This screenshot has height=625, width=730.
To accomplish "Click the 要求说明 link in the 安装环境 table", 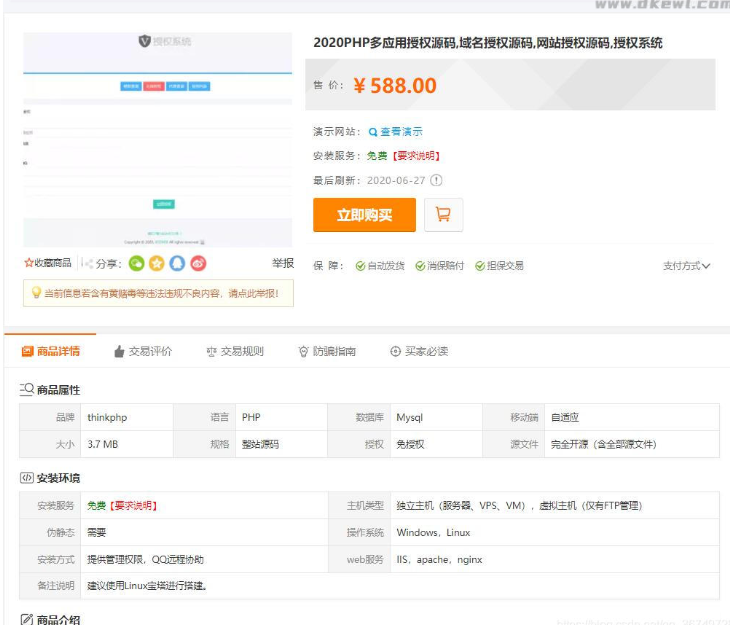I will tap(134, 506).
